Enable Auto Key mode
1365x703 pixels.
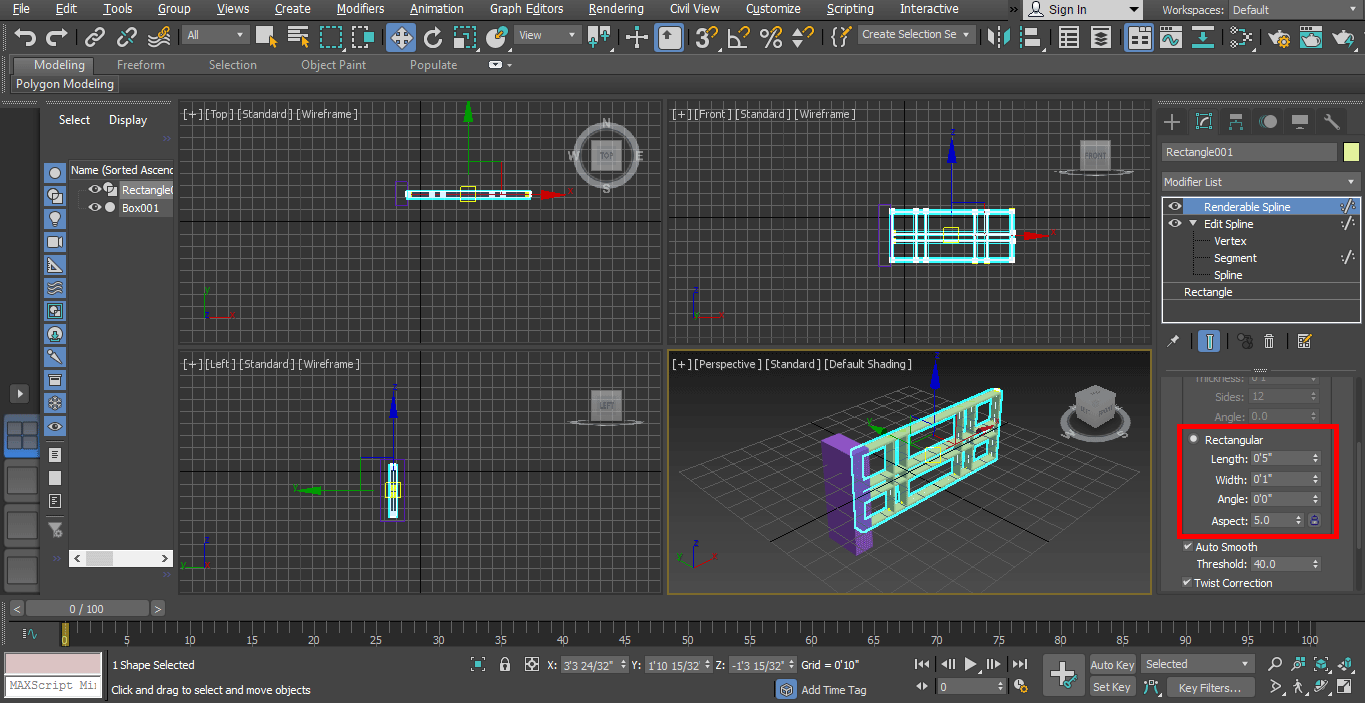coord(1112,664)
